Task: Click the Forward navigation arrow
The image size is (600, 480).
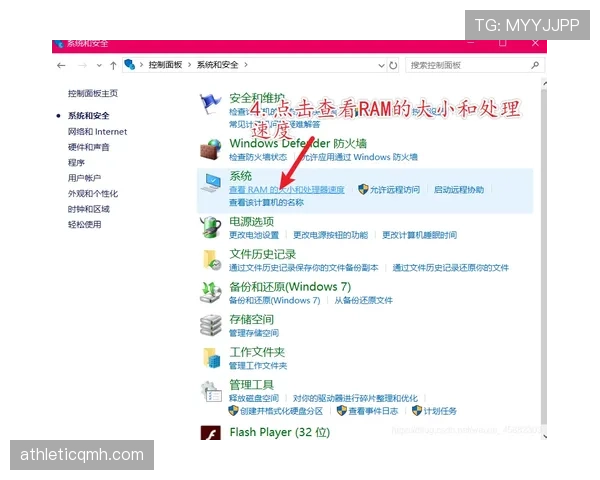Action: 82,65
